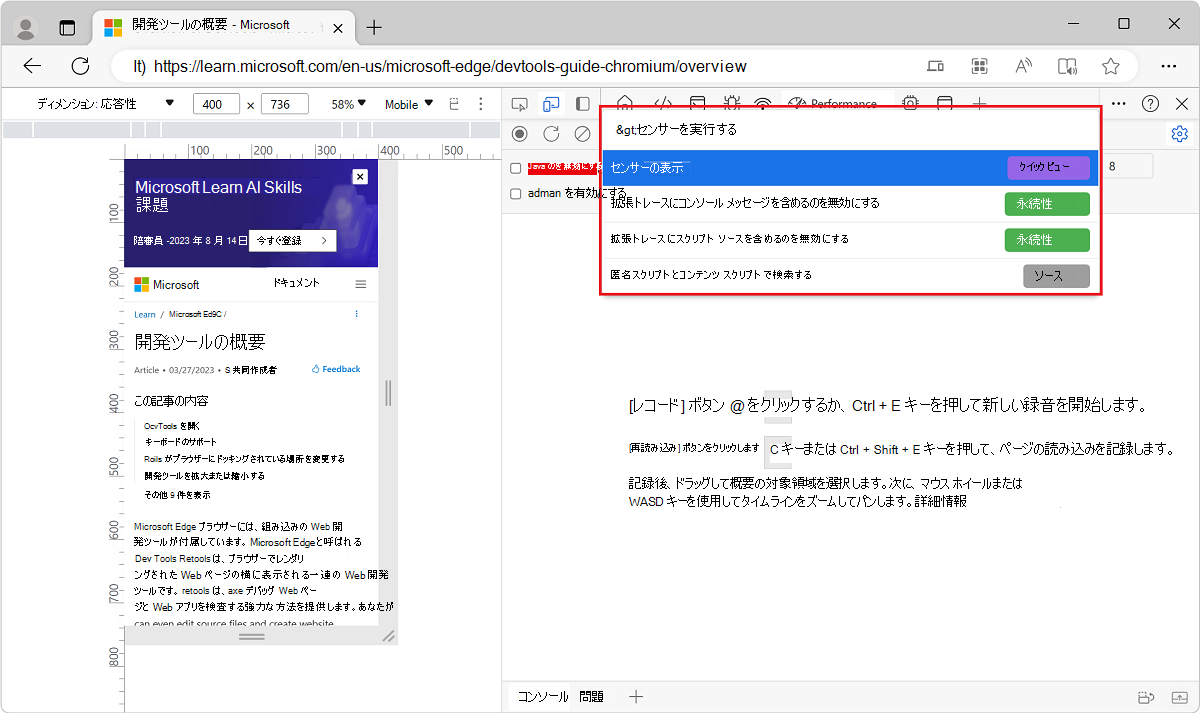Add a drawer tool with plus icon
Image resolution: width=1200 pixels, height=713 pixels.
pyautogui.click(x=635, y=697)
